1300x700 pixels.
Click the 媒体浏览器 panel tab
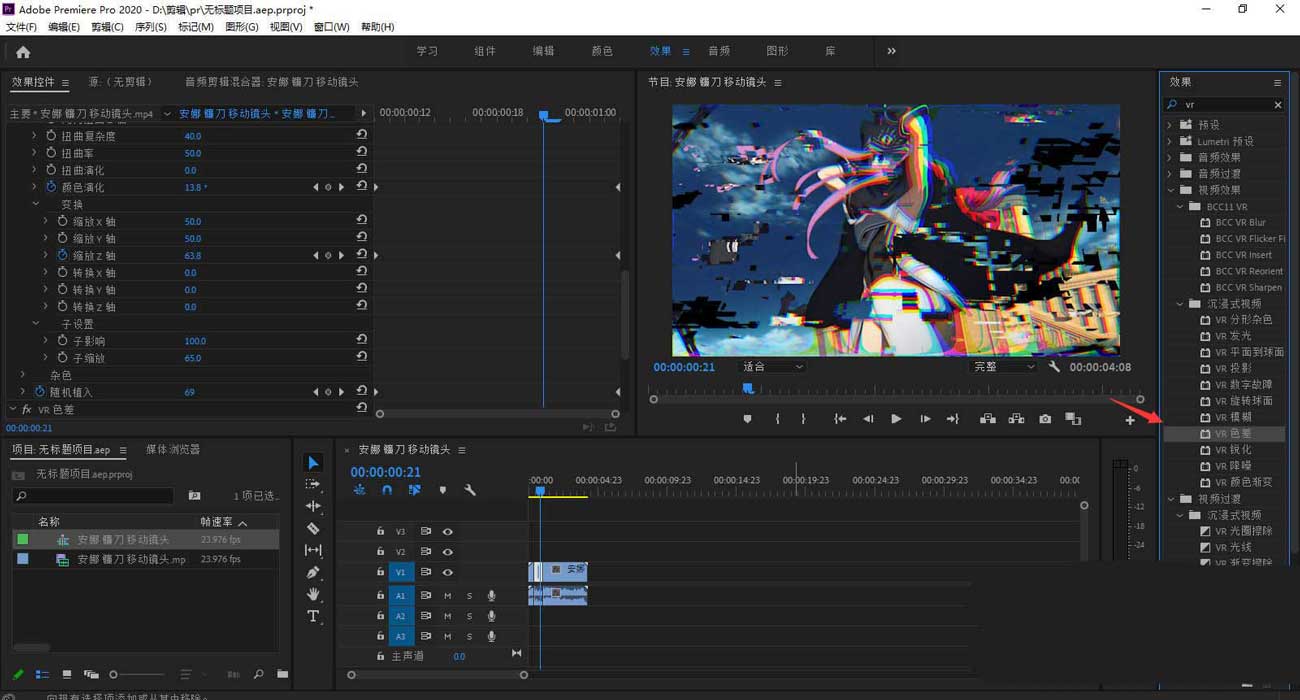pos(173,450)
